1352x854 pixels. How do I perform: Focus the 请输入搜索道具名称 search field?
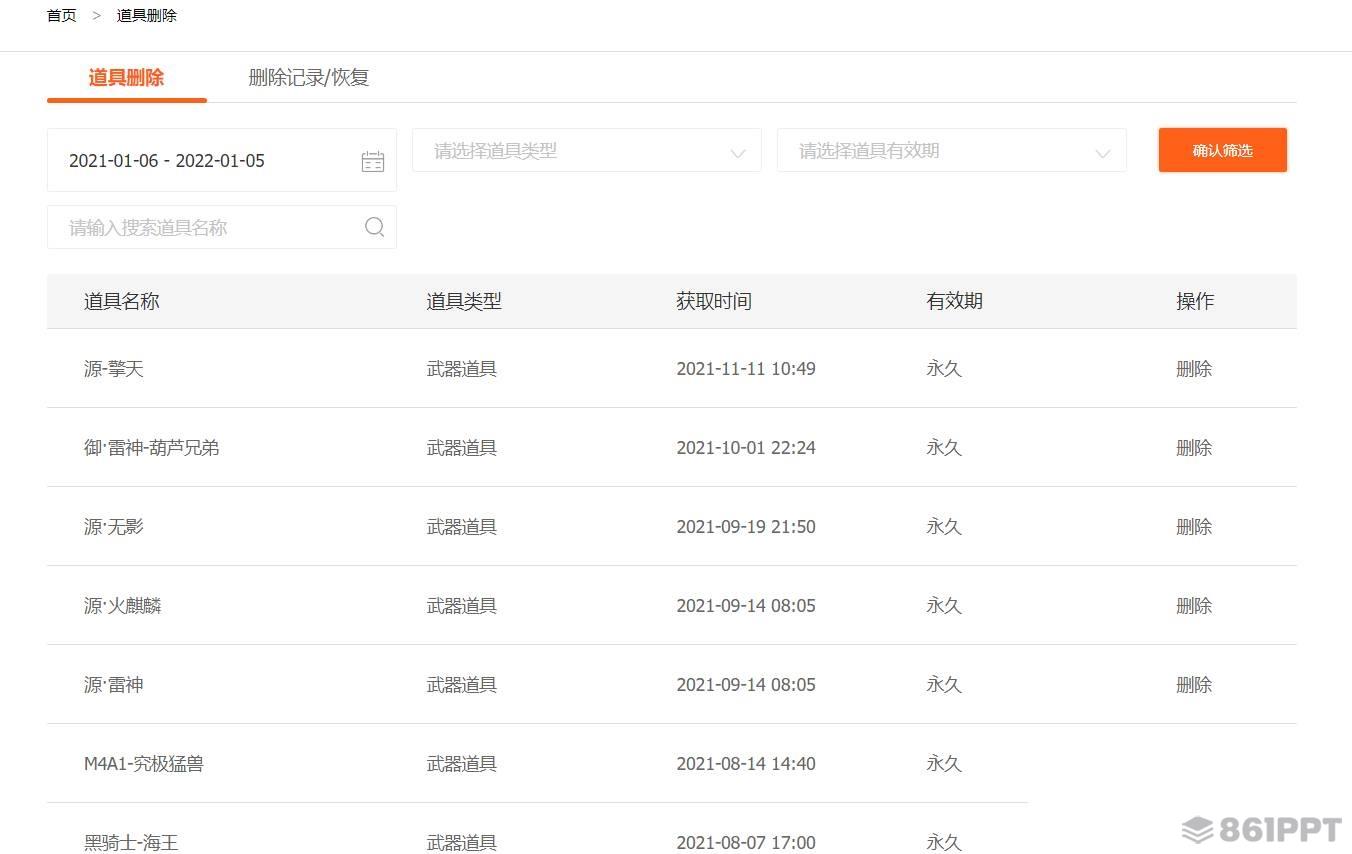[222, 227]
